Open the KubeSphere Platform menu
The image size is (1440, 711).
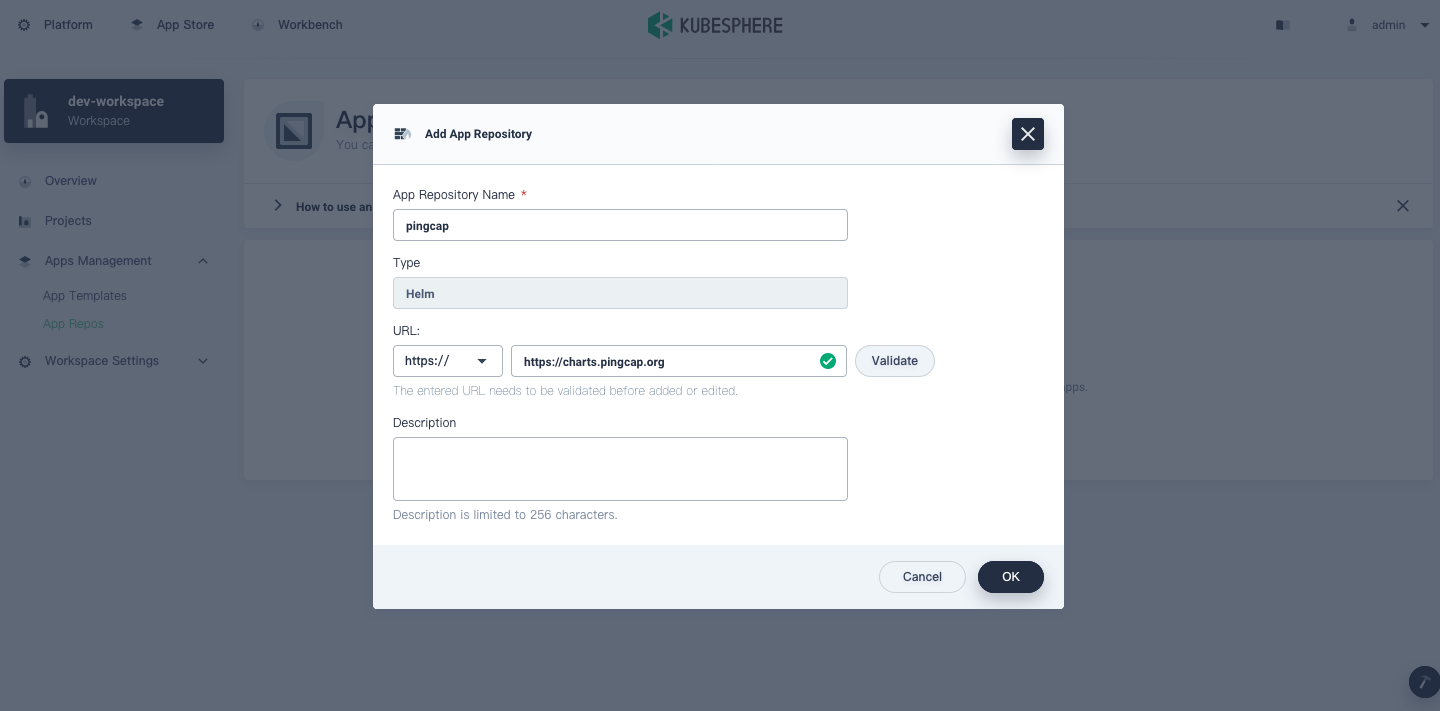point(55,24)
